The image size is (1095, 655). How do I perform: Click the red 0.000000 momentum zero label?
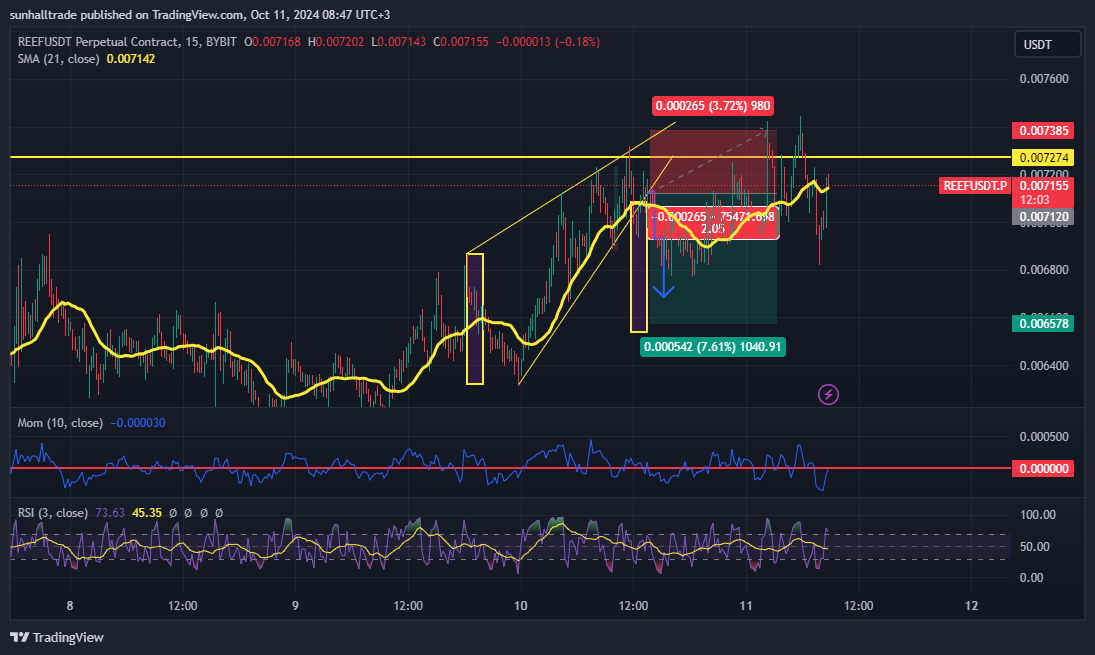[x=1043, y=469]
